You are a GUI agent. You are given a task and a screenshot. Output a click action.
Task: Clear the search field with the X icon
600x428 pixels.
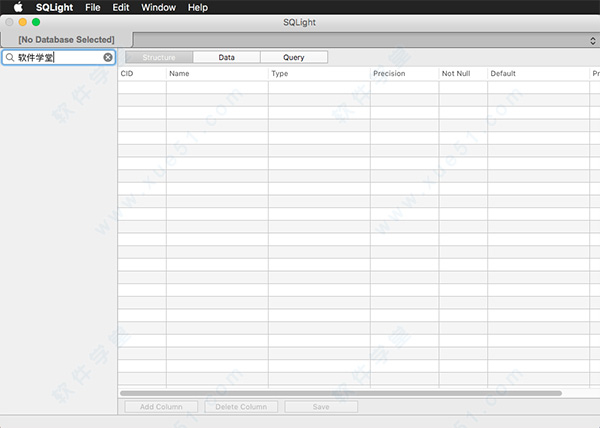click(x=108, y=57)
